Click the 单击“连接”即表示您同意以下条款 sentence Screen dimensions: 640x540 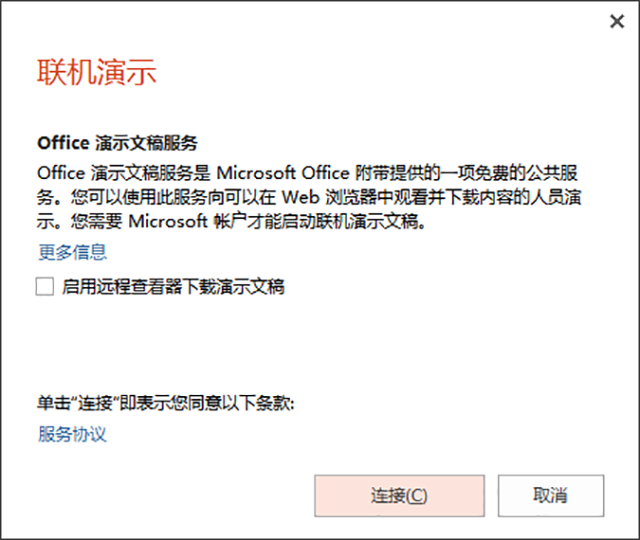[165, 403]
